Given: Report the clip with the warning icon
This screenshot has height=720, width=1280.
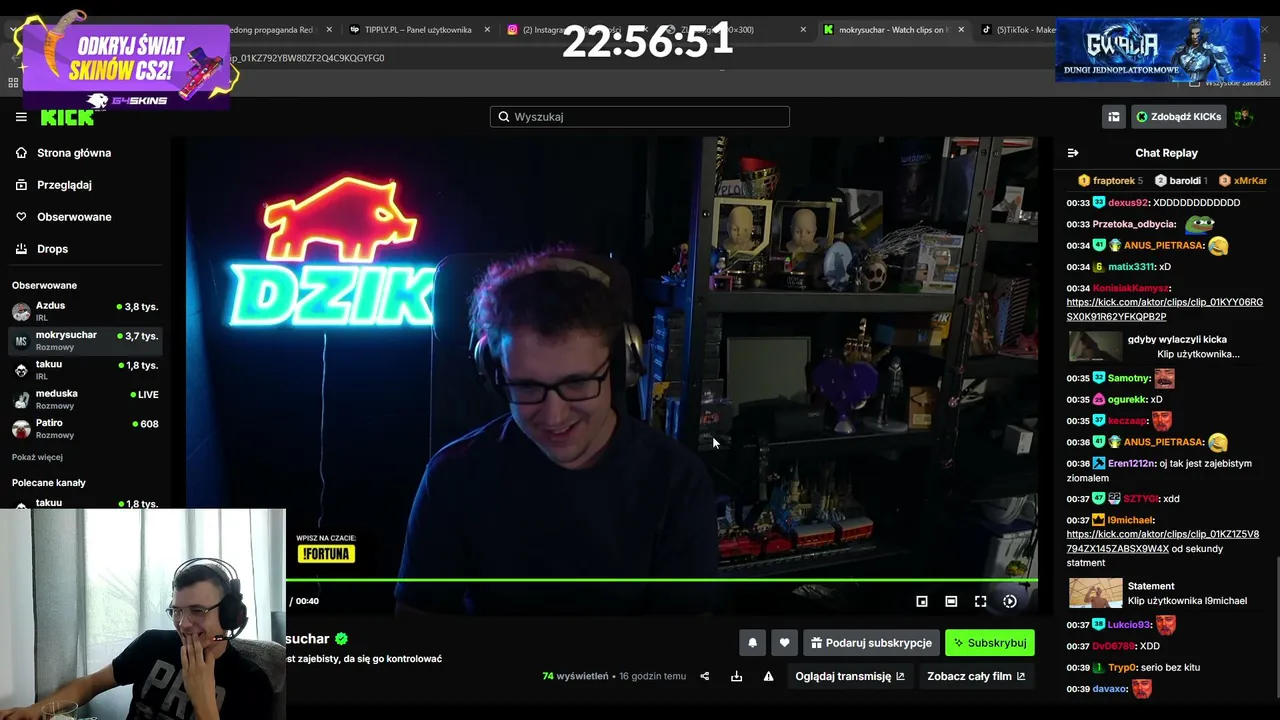Looking at the screenshot, I should click(768, 676).
